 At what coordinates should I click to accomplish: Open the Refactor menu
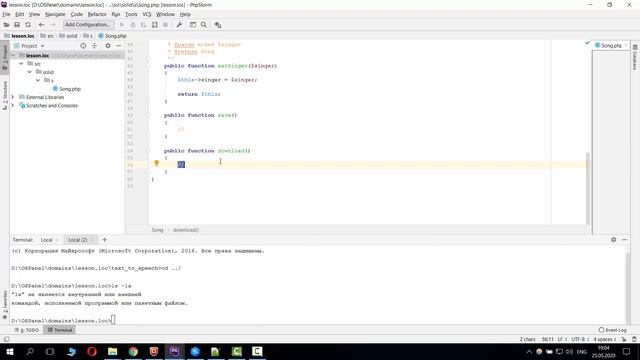97,14
